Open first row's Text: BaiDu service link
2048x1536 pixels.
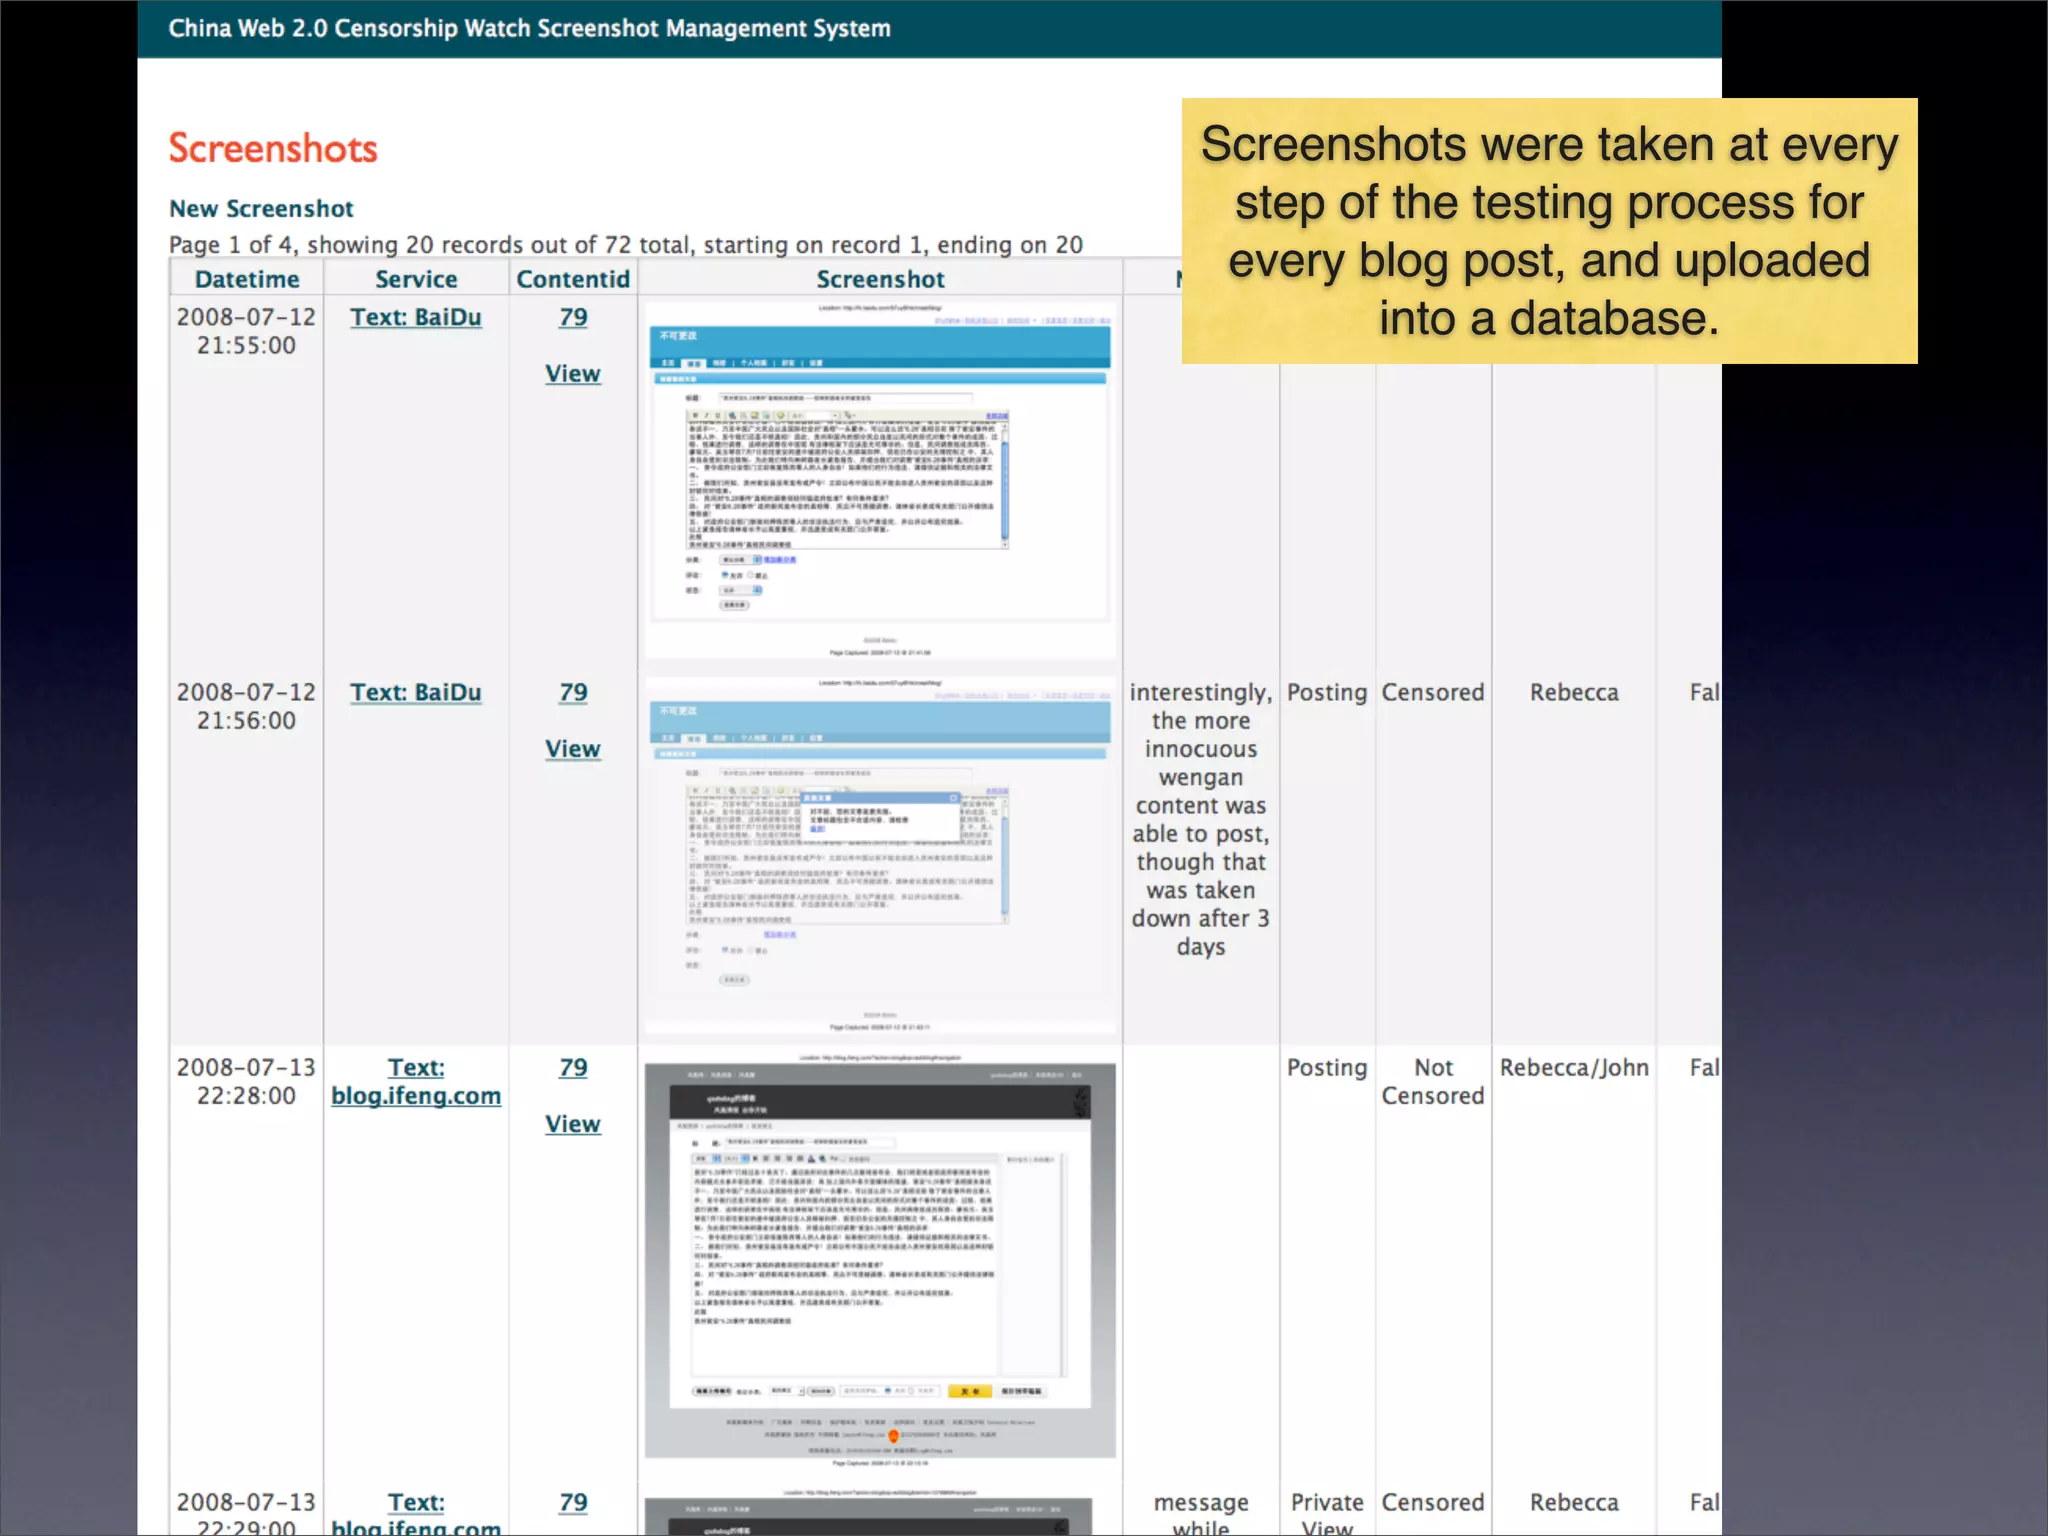pos(416,318)
